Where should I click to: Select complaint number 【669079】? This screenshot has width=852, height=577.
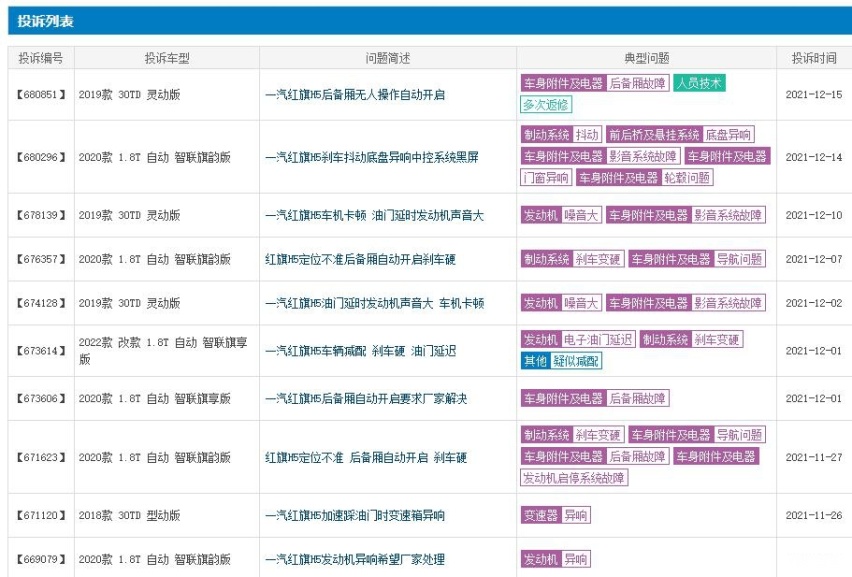[41, 560]
